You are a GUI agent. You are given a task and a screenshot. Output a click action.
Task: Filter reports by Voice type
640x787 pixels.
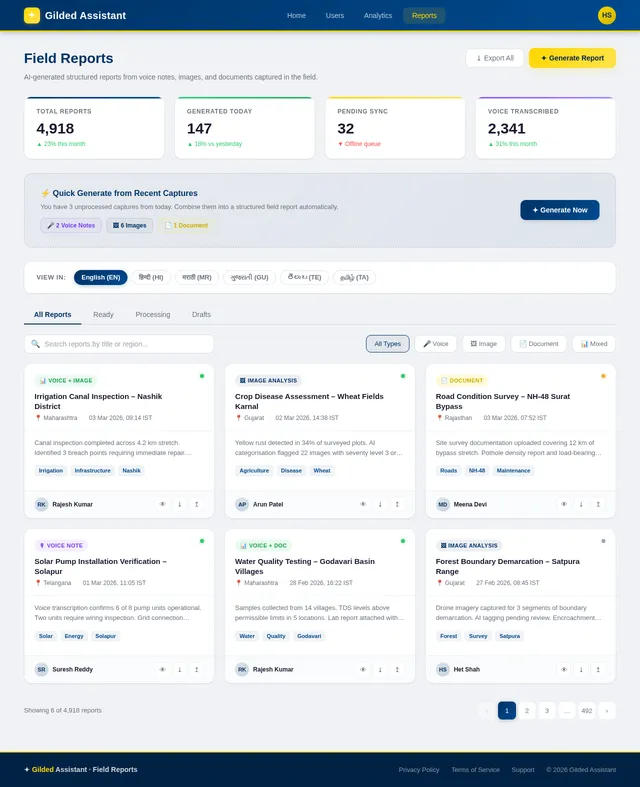[435, 344]
